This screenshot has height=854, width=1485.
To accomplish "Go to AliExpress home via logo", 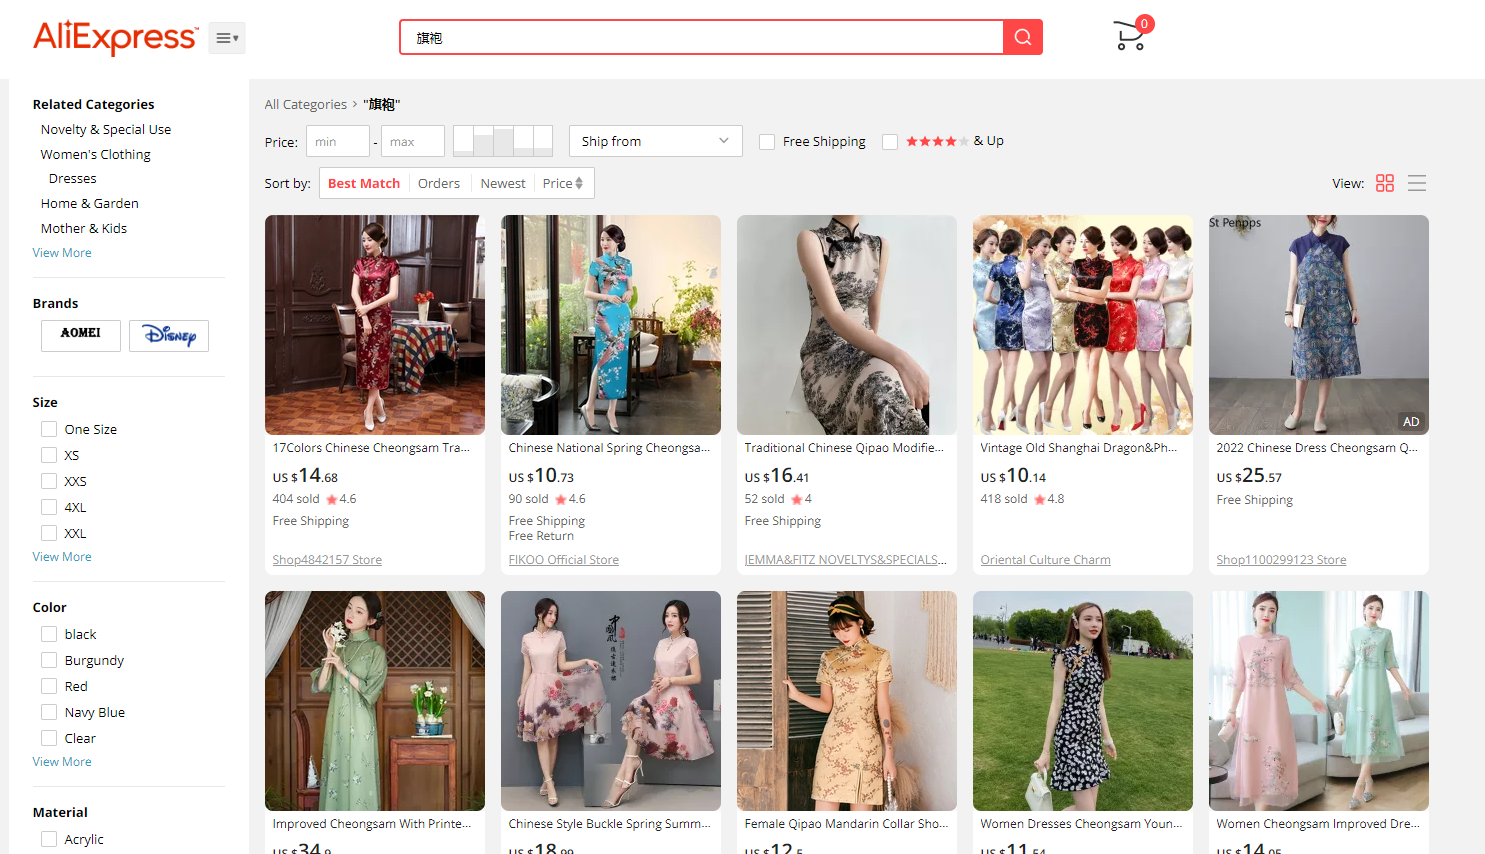I will 116,37.
